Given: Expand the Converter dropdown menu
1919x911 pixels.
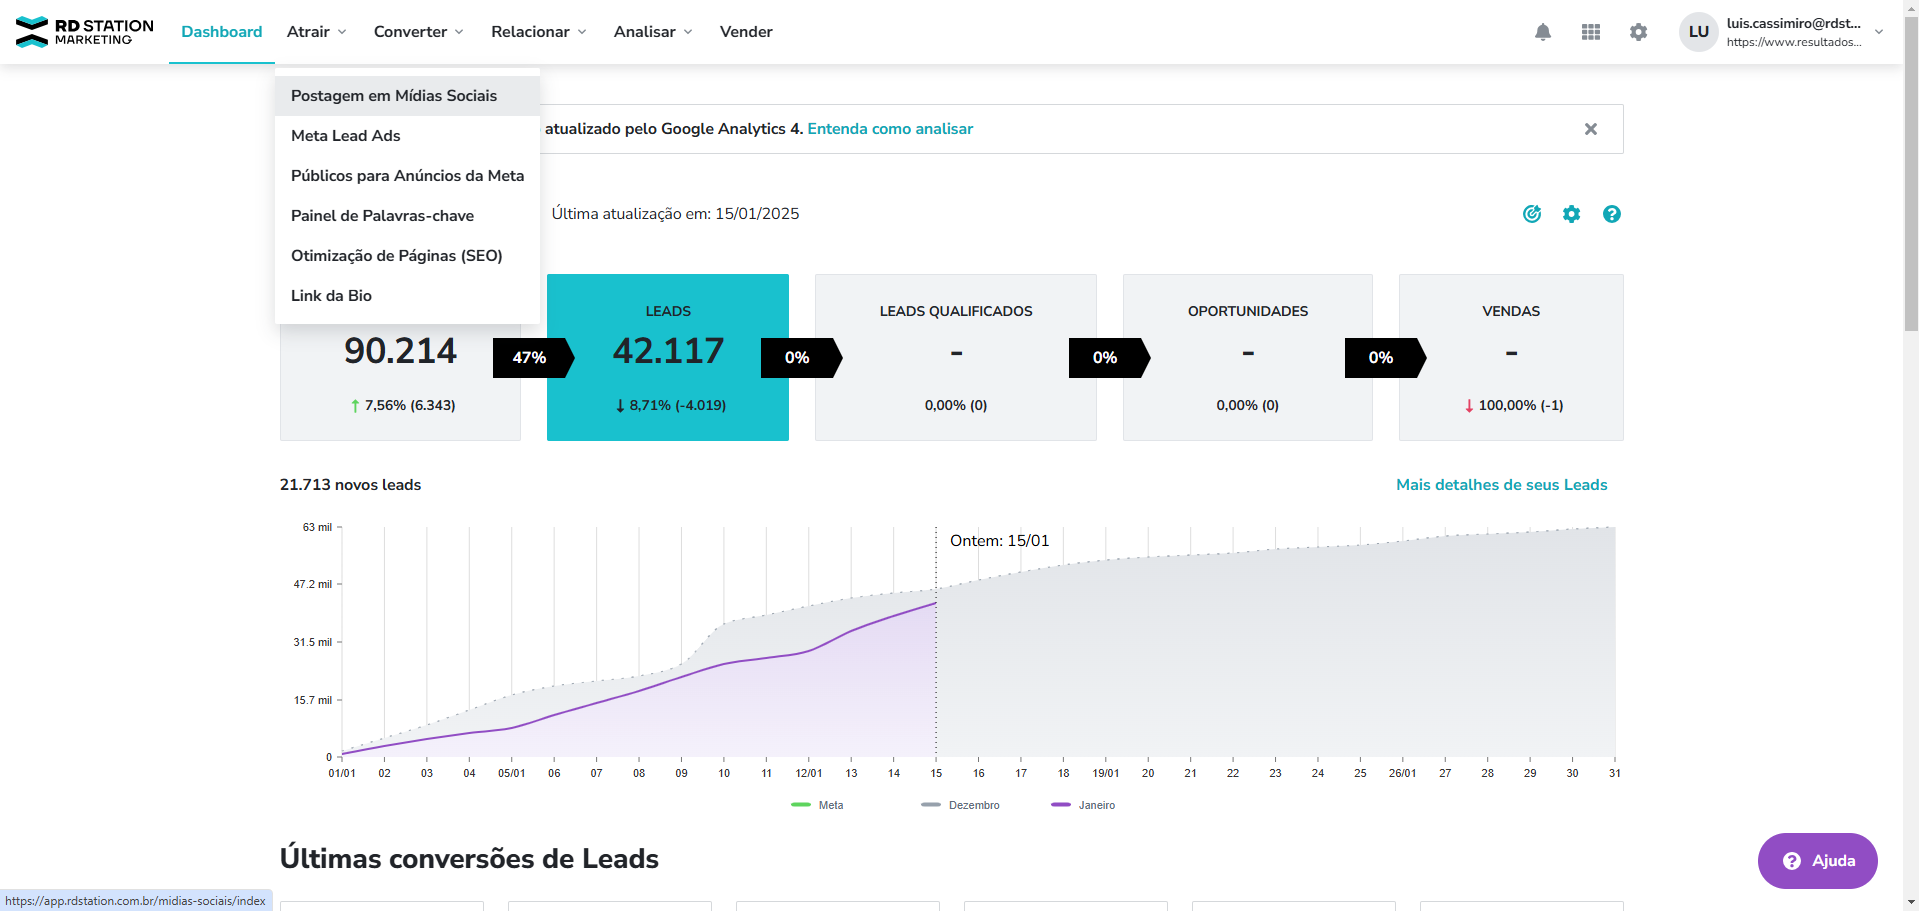Looking at the screenshot, I should pyautogui.click(x=418, y=32).
